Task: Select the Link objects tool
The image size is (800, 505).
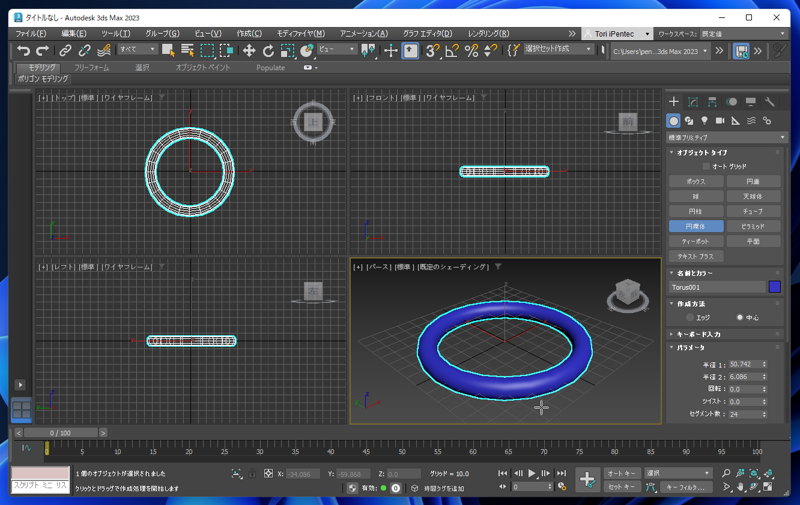Action: click(x=65, y=50)
